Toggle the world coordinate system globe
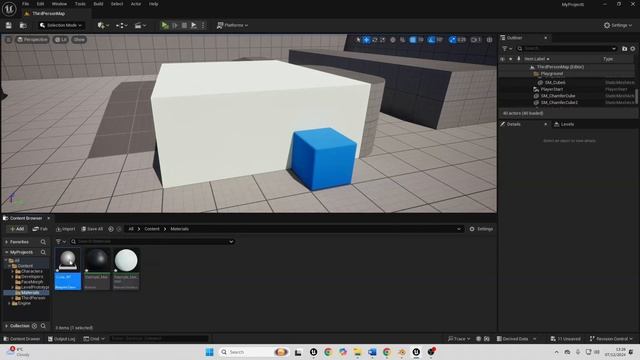 point(393,40)
